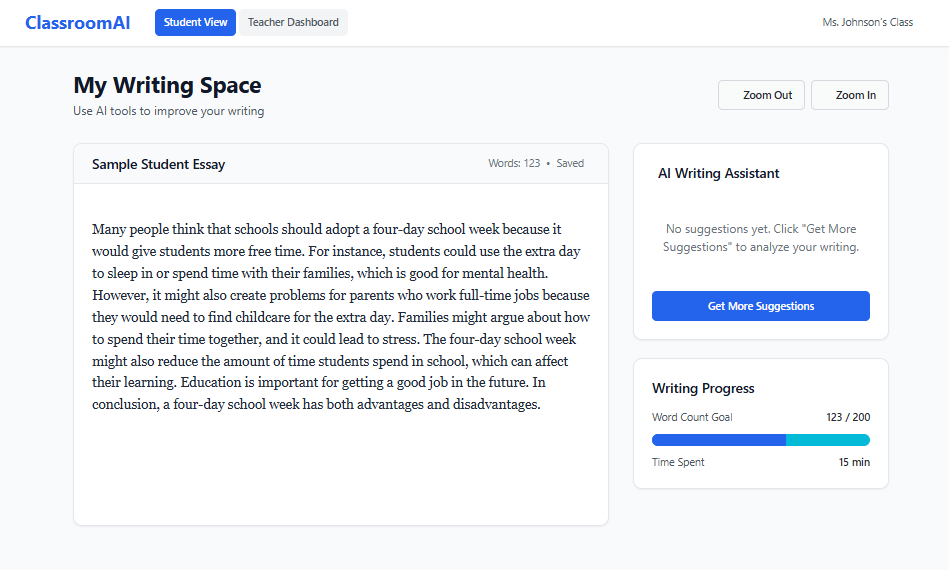The height and width of the screenshot is (570, 949).
Task: Click the Zoom Out button
Action: pos(761,95)
